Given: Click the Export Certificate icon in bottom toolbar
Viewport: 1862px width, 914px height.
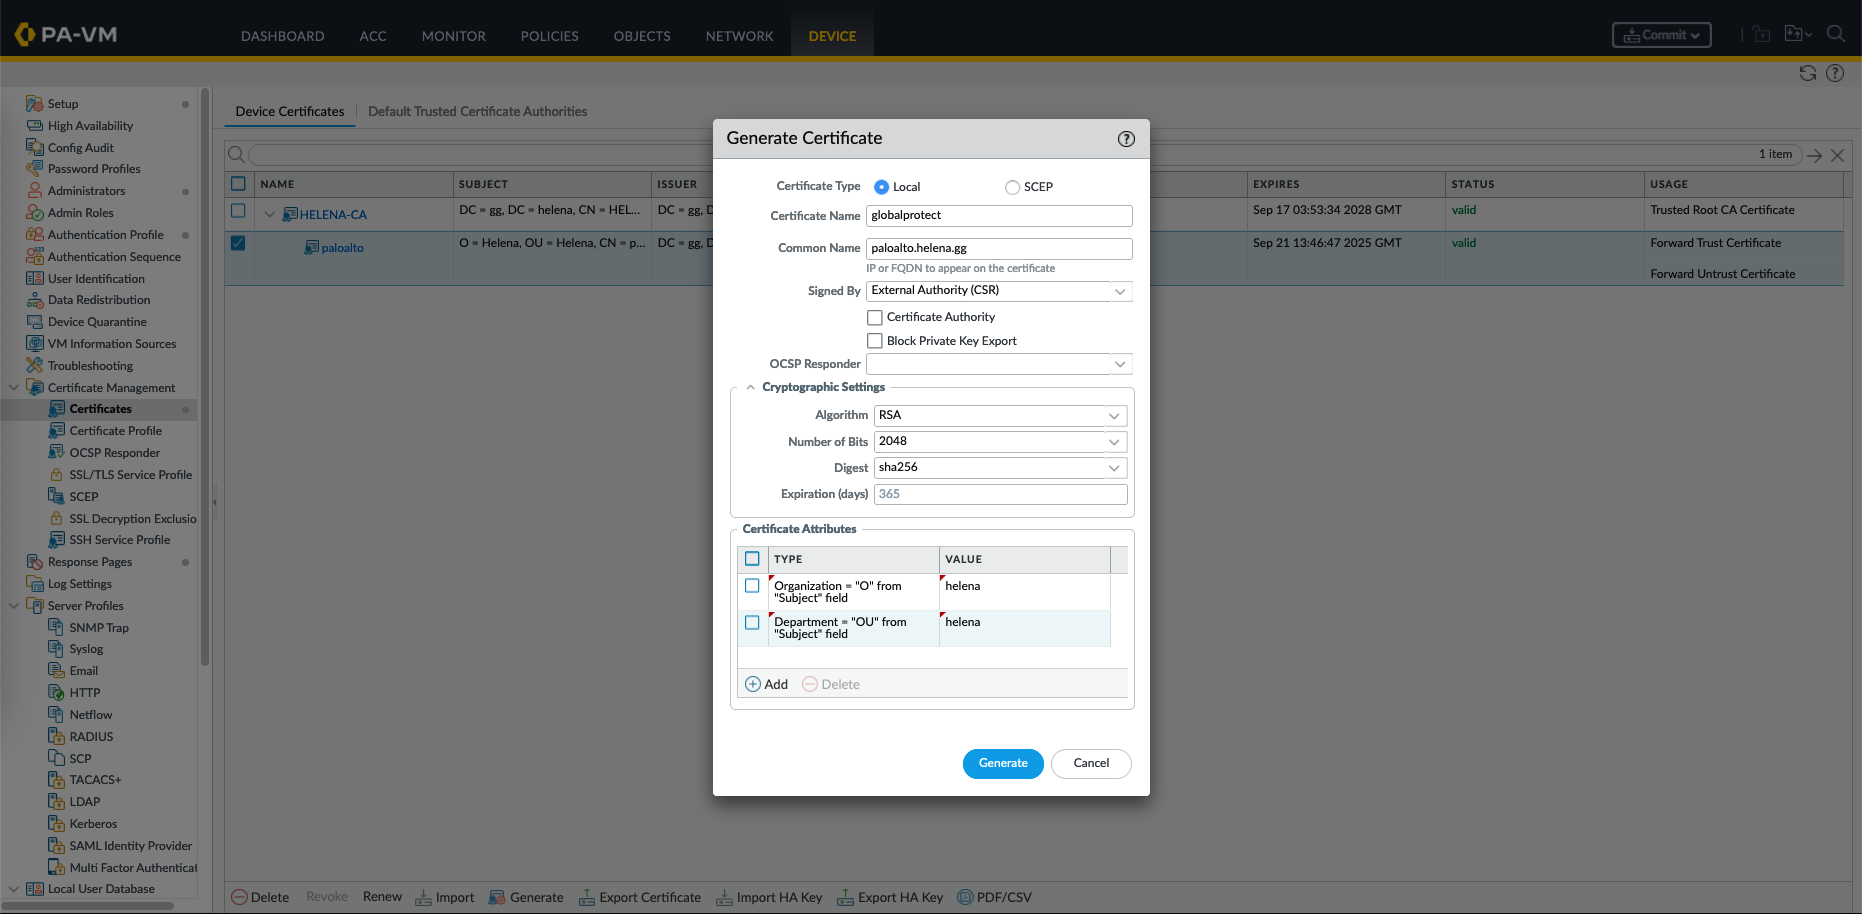Looking at the screenshot, I should click(x=587, y=897).
